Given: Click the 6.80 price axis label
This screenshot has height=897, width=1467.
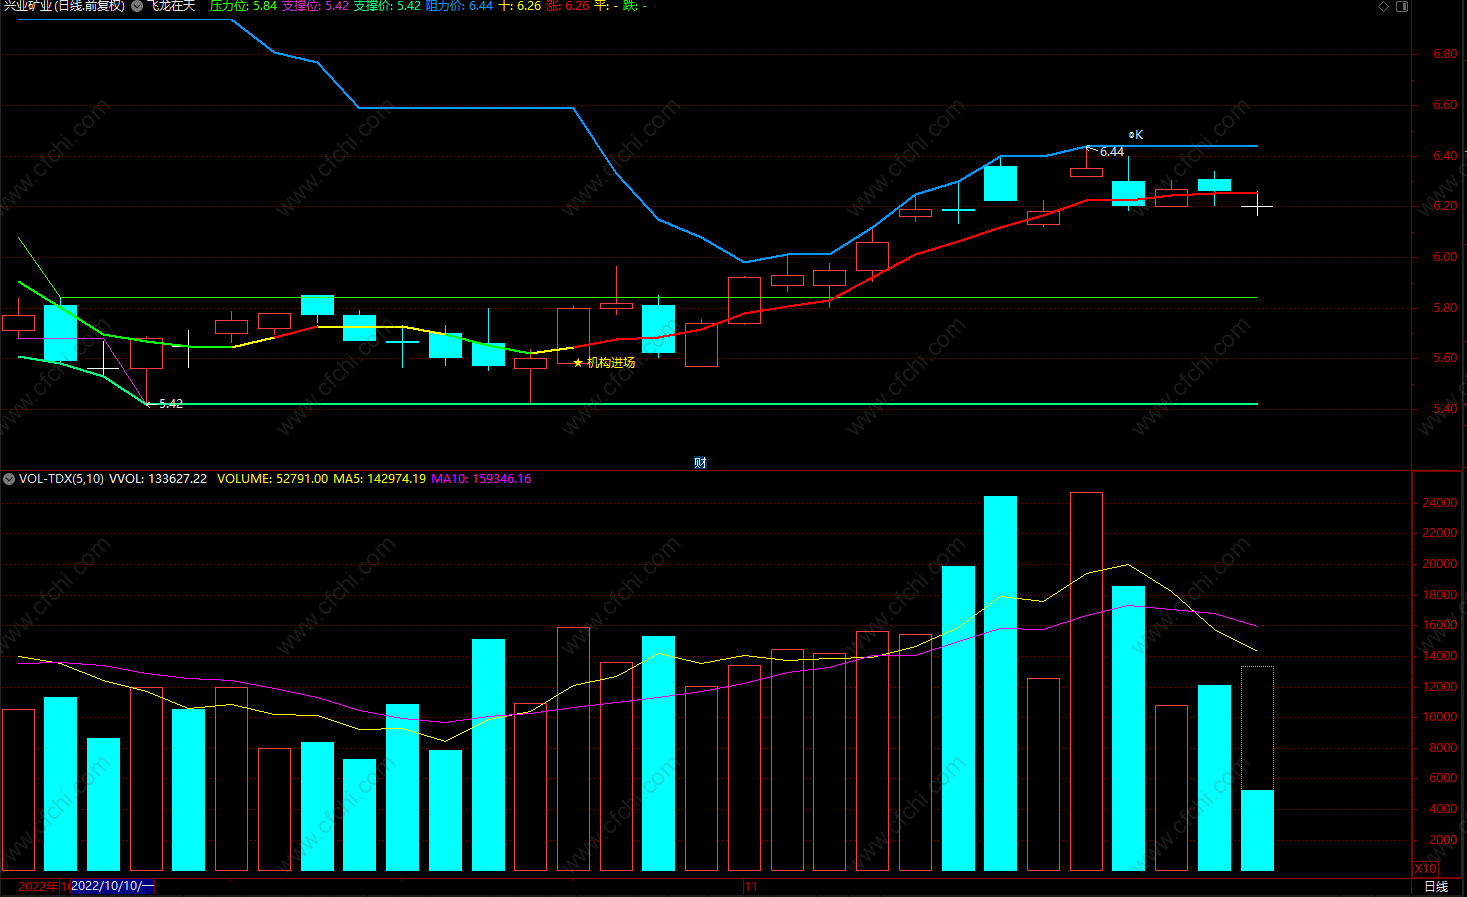Looking at the screenshot, I should 1445,54.
